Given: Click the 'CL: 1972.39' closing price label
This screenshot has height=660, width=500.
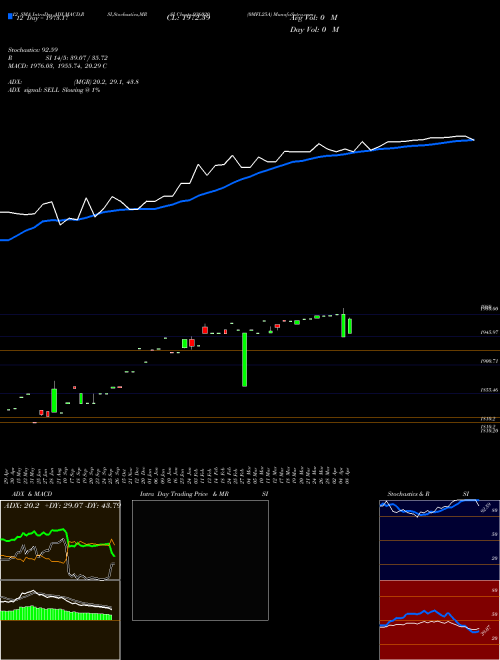Looking at the screenshot, I should [x=188, y=17].
